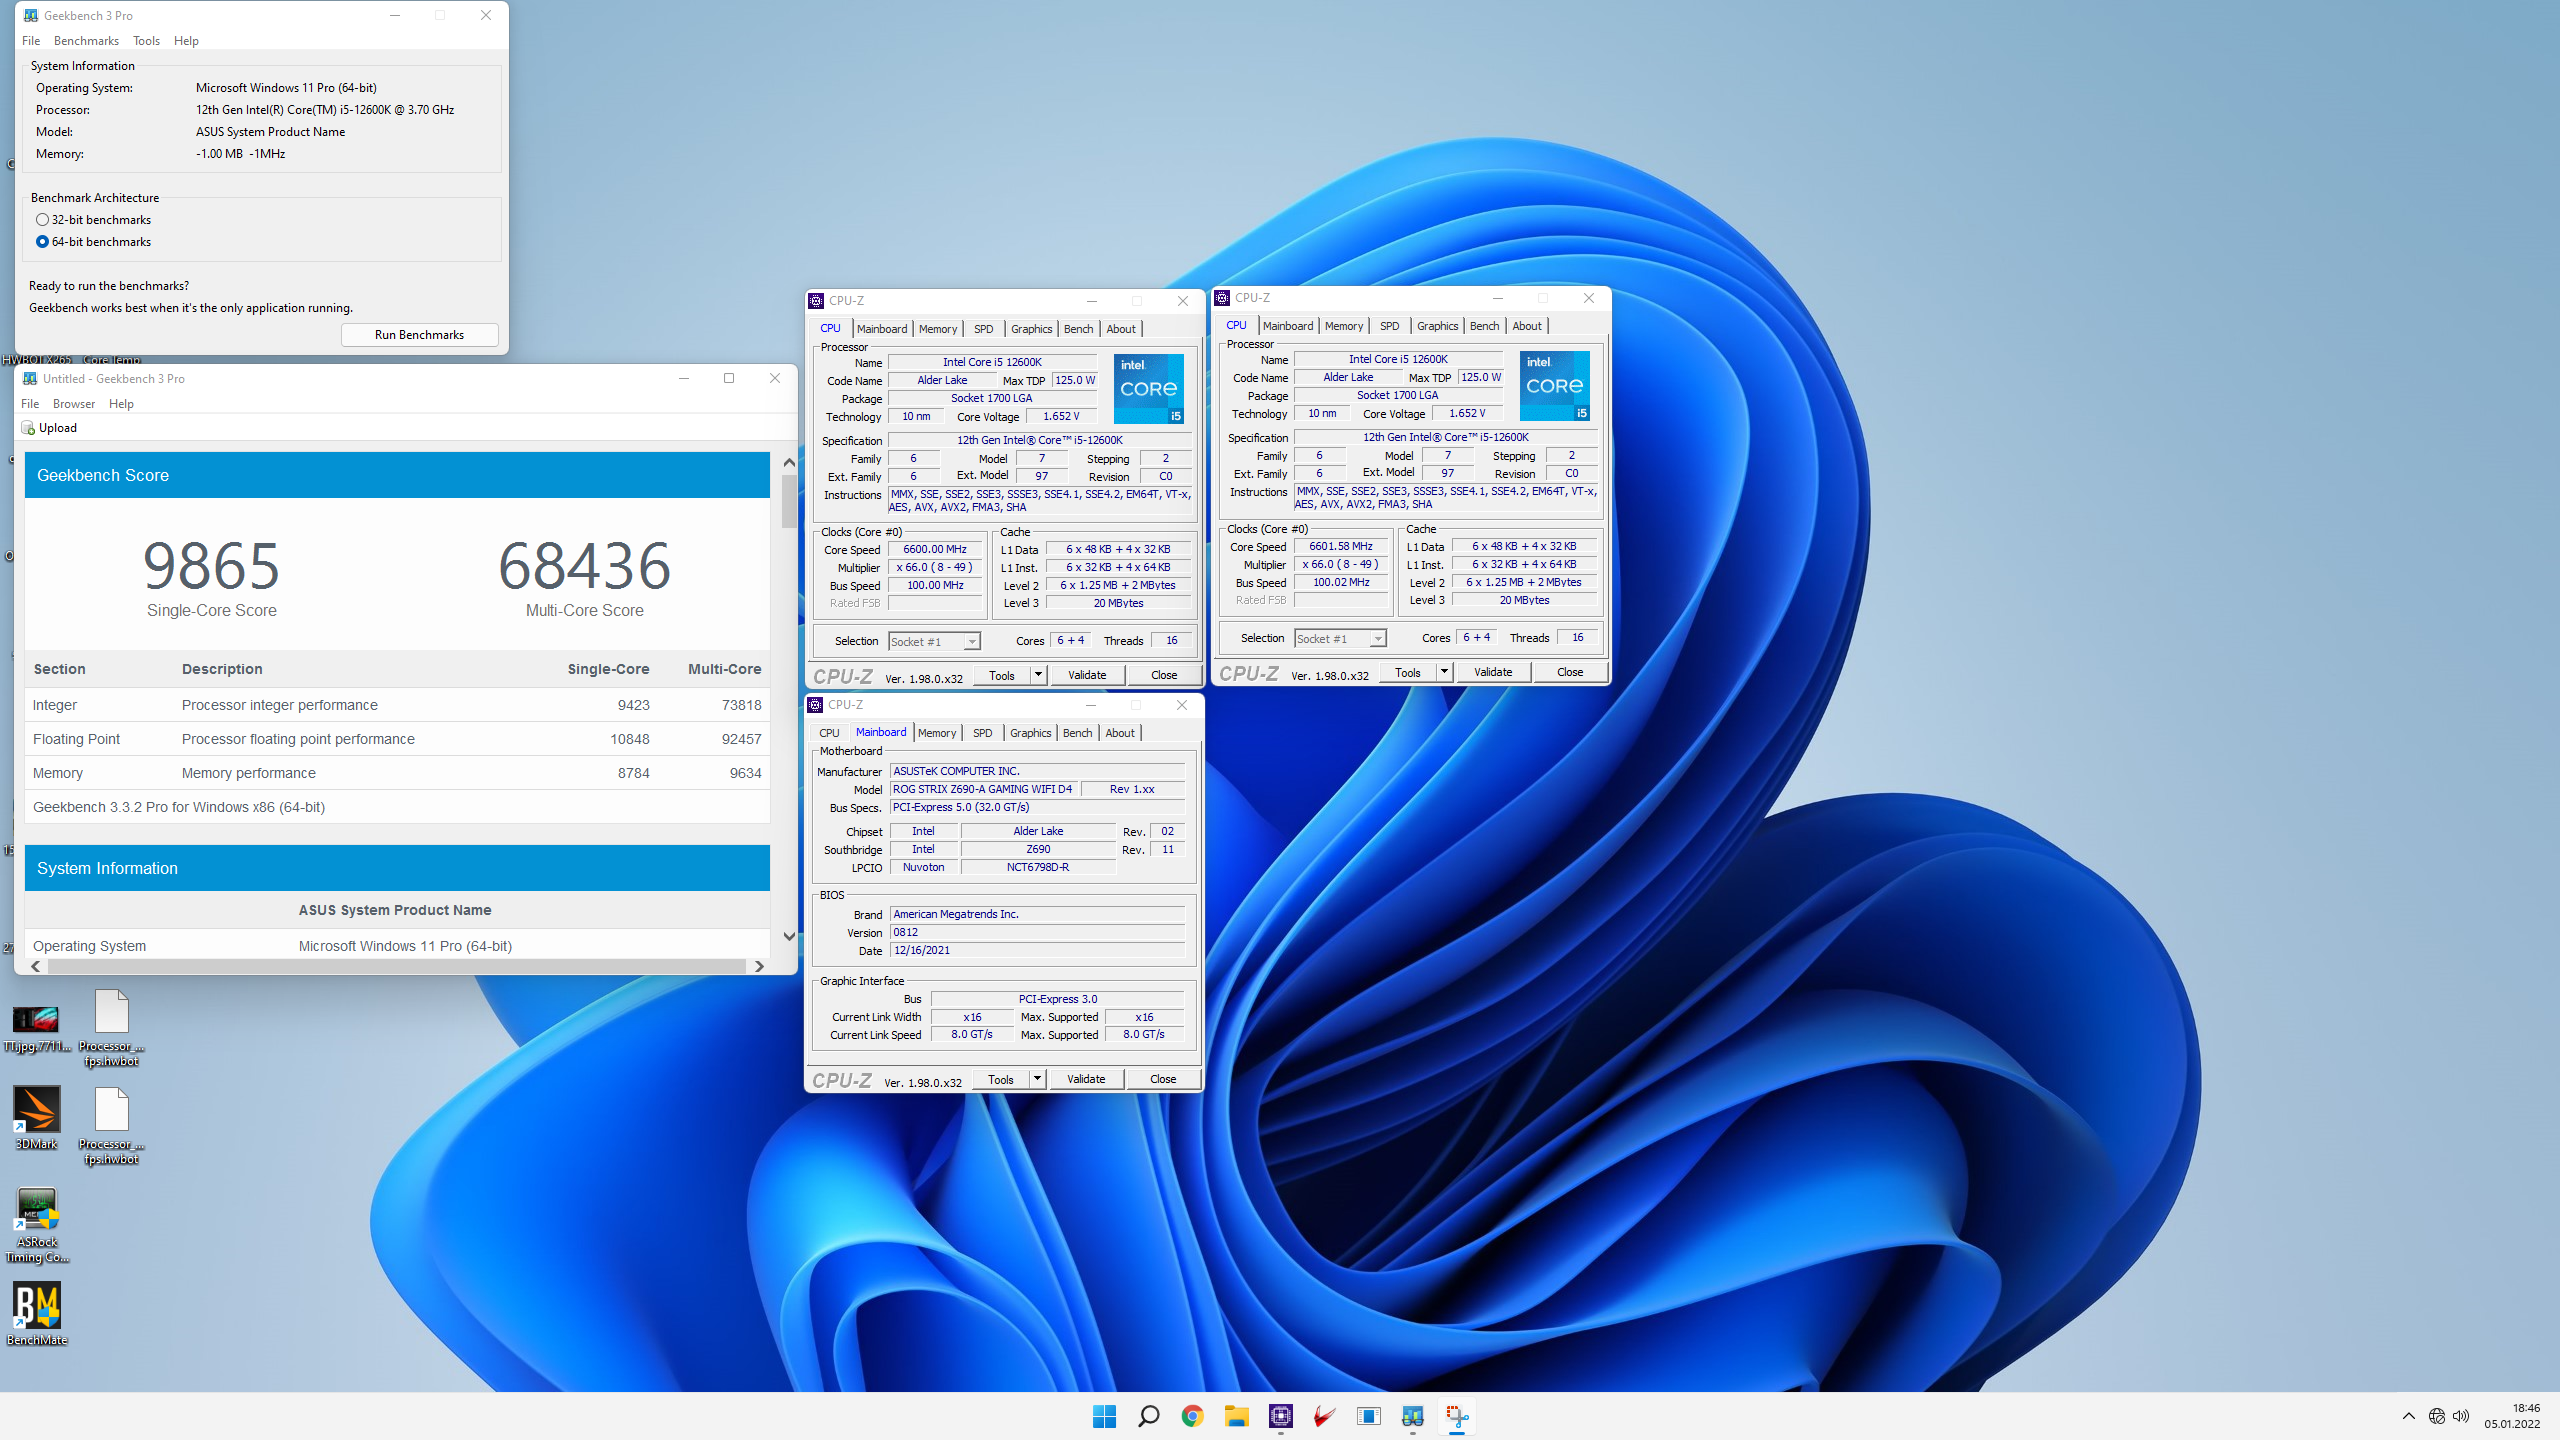Click the Floating Point row in results table
This screenshot has height=1440, width=2560.
(x=397, y=739)
